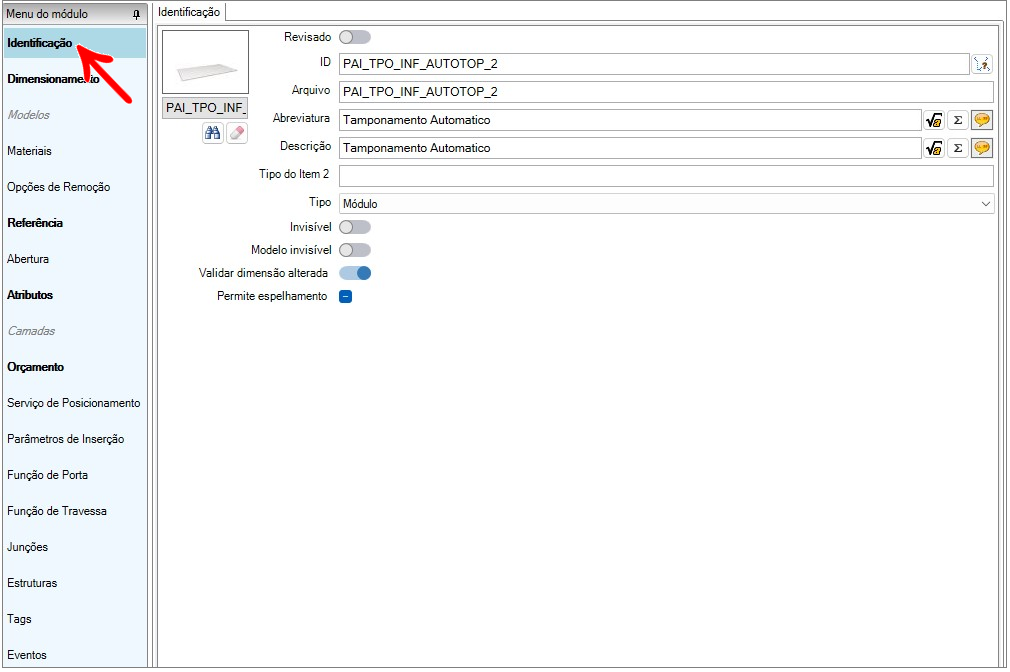This screenshot has height=672, width=1010.
Task: Click sigma icon in Descrição row
Action: [958, 148]
